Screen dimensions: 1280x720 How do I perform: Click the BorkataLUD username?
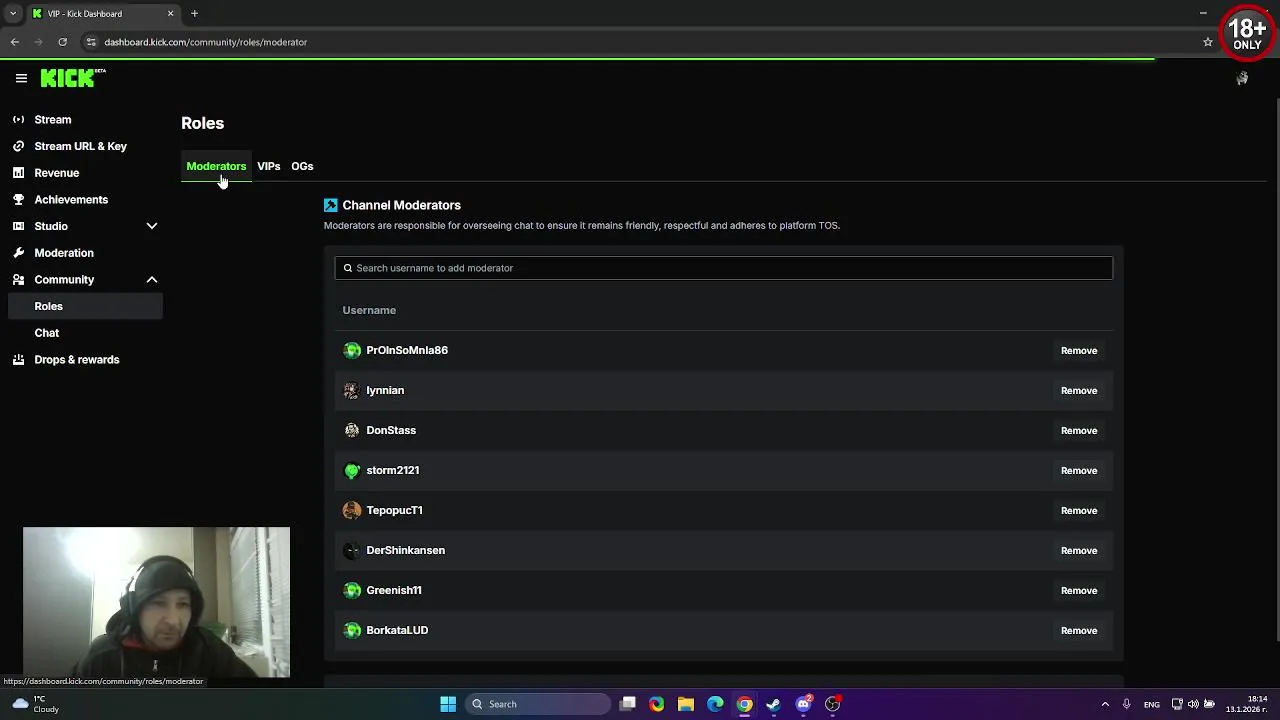coord(397,630)
